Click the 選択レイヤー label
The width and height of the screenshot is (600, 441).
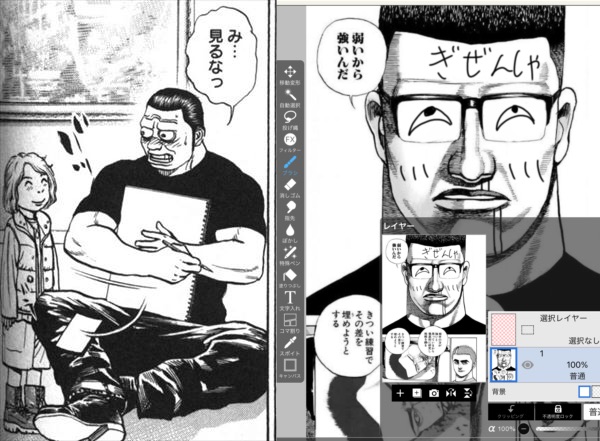[x=563, y=318]
